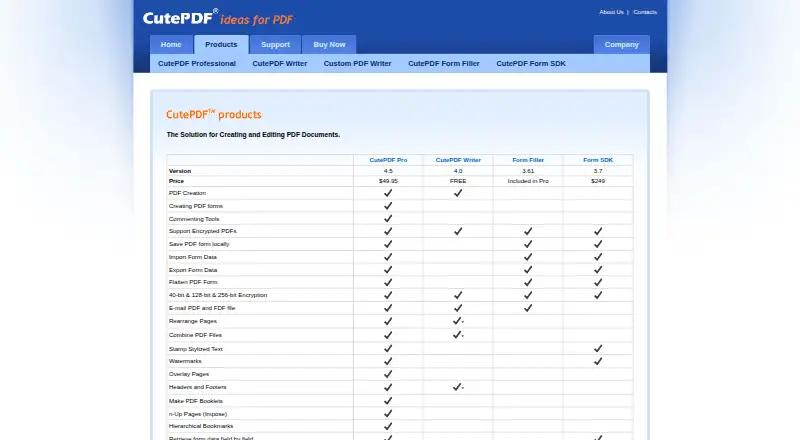The height and width of the screenshot is (440, 800).
Task: Click version 3.7 cell
Action: point(598,171)
